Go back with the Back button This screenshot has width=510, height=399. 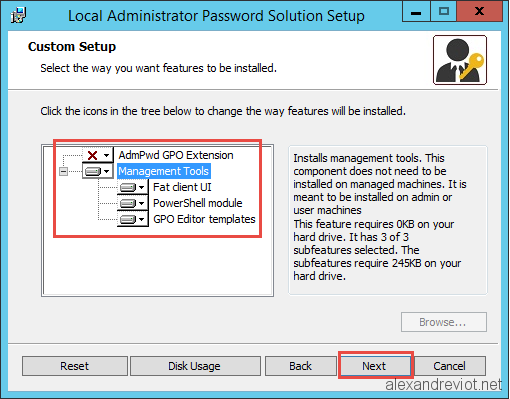click(x=300, y=366)
